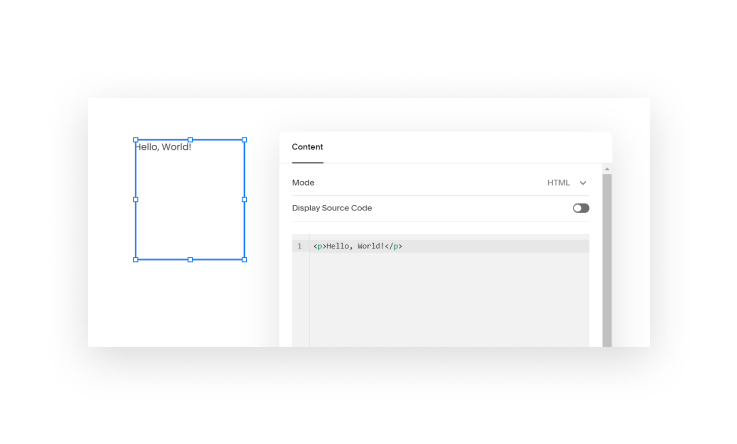737x444 pixels.
Task: Select the 'Hello, World!' text in the block
Action: pyautogui.click(x=164, y=147)
